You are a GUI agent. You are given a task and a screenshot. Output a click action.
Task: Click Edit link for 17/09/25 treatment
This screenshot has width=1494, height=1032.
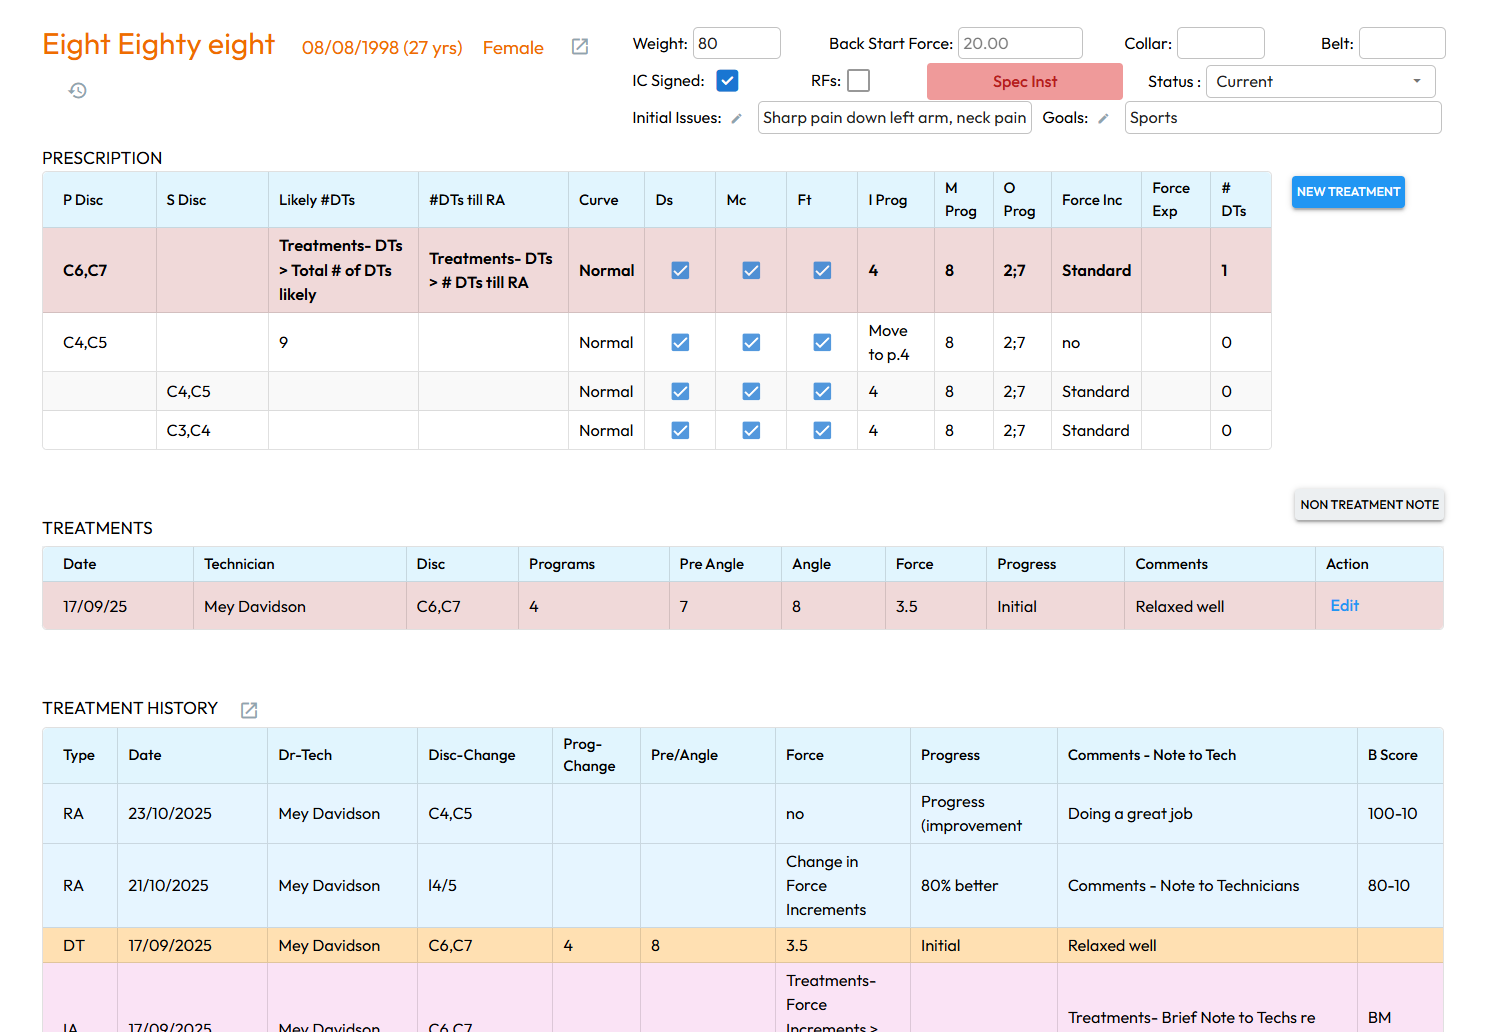pos(1345,606)
